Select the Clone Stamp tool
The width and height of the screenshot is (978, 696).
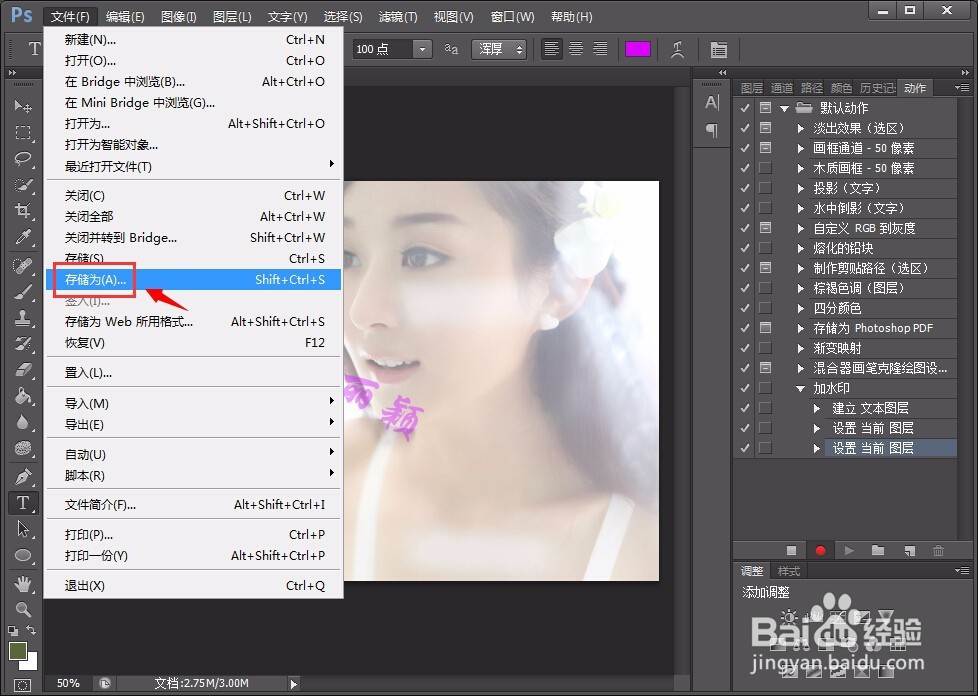23,318
